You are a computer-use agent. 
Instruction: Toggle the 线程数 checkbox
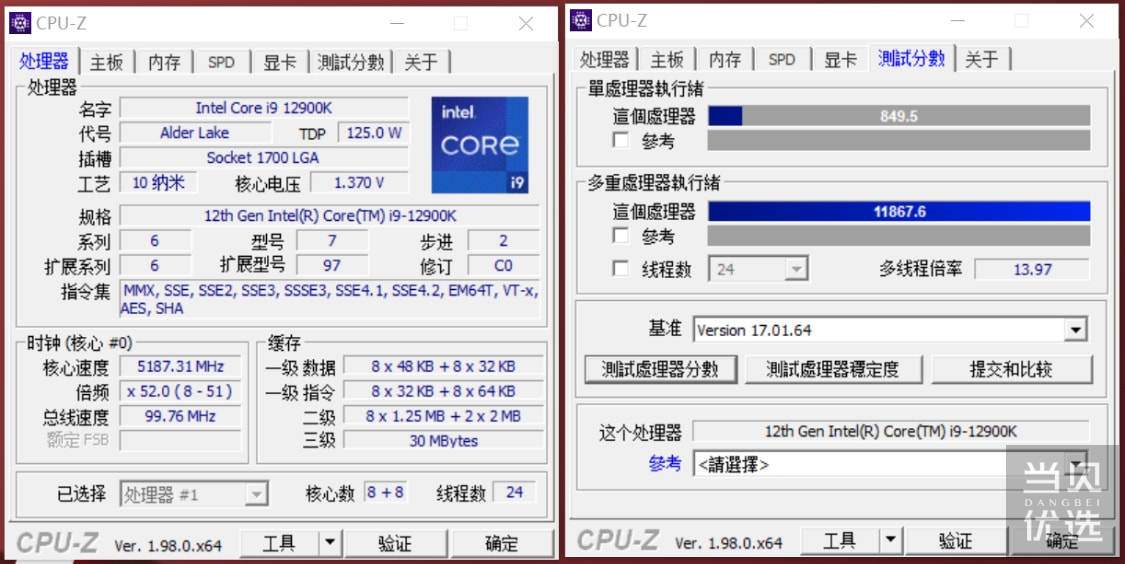pos(621,268)
